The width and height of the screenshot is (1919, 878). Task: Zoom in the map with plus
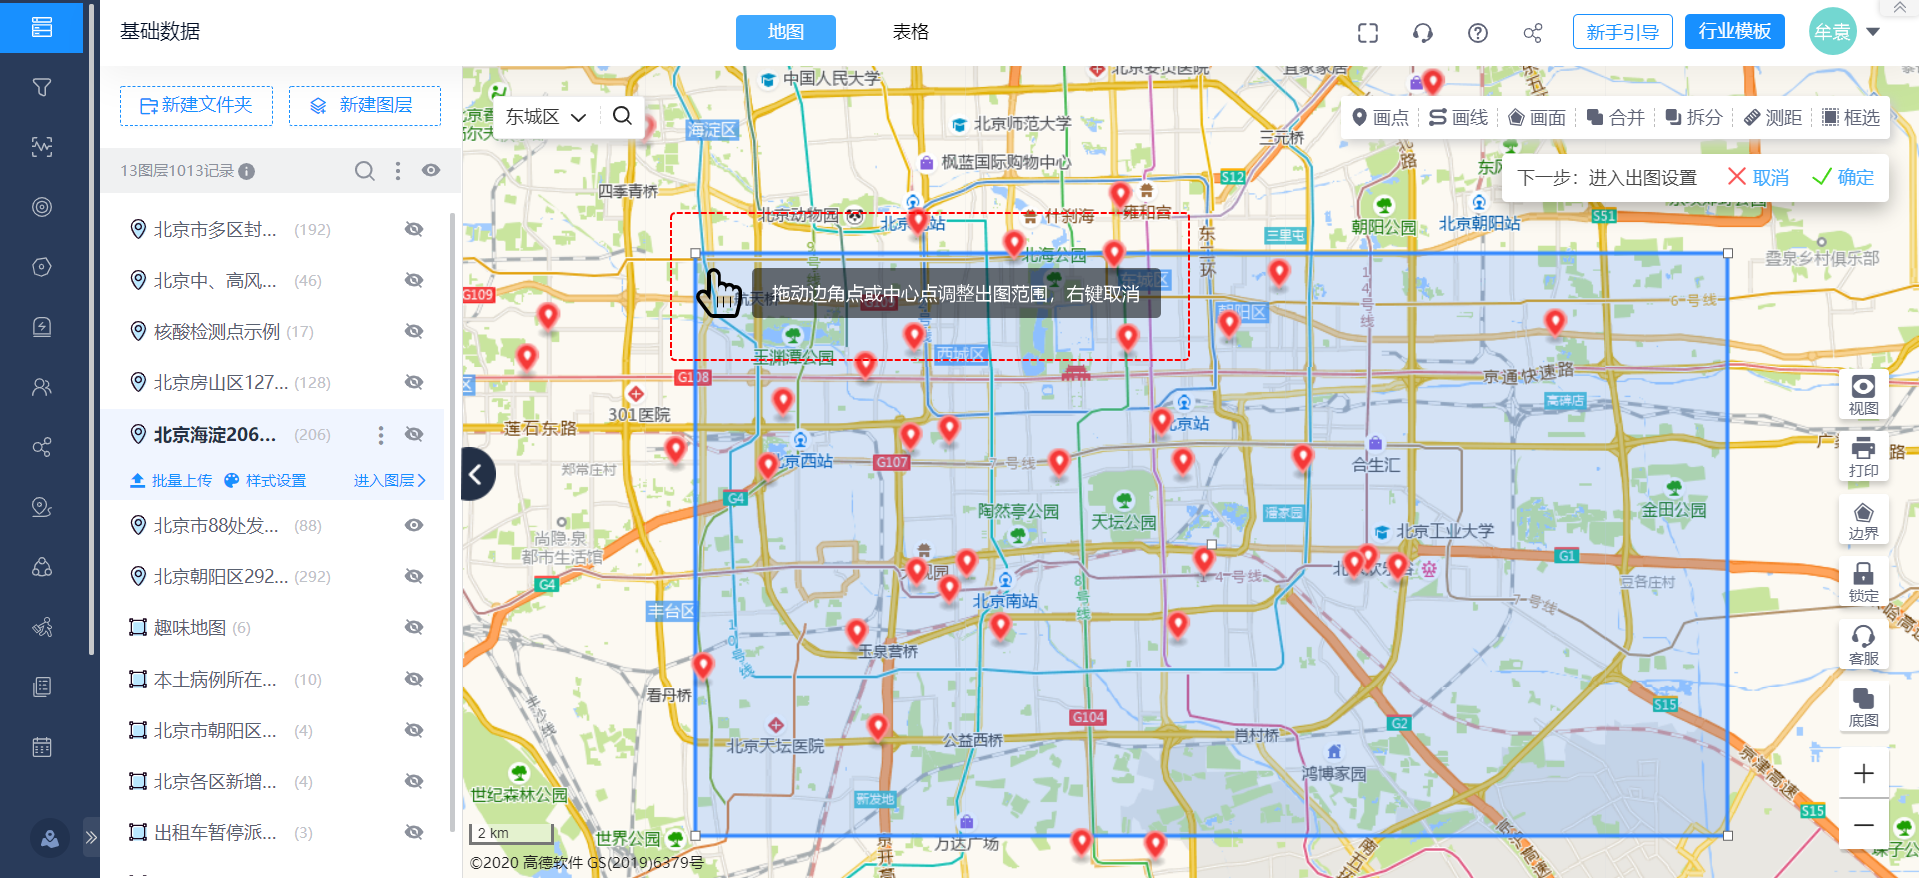[x=1864, y=773]
